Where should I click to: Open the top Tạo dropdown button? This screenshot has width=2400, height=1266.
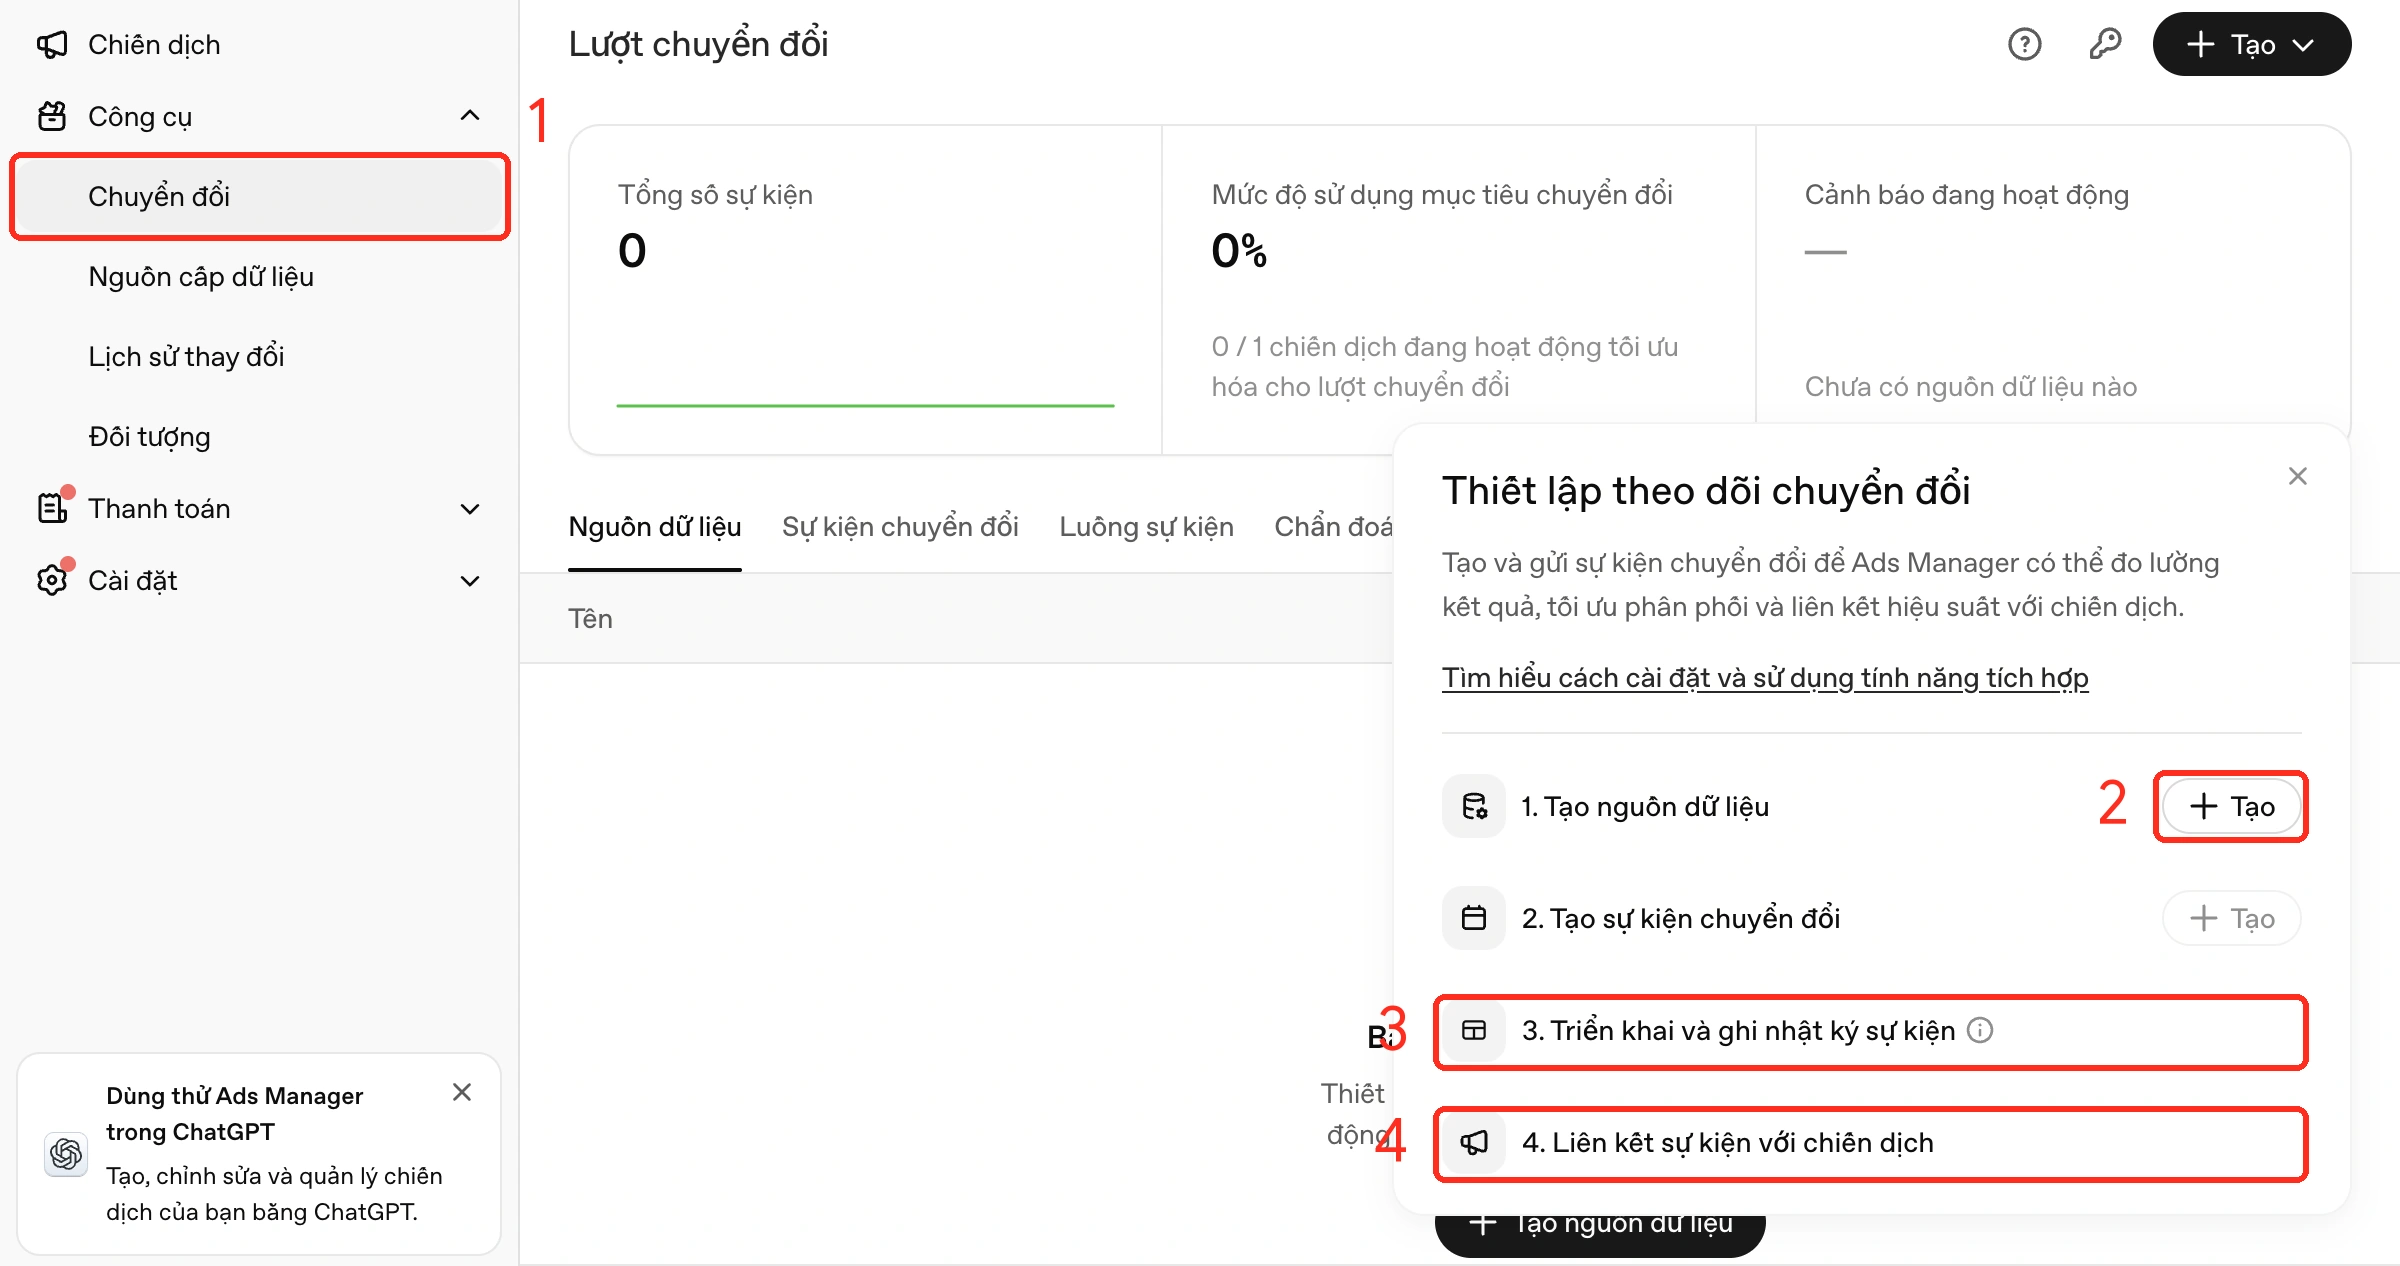2251,44
